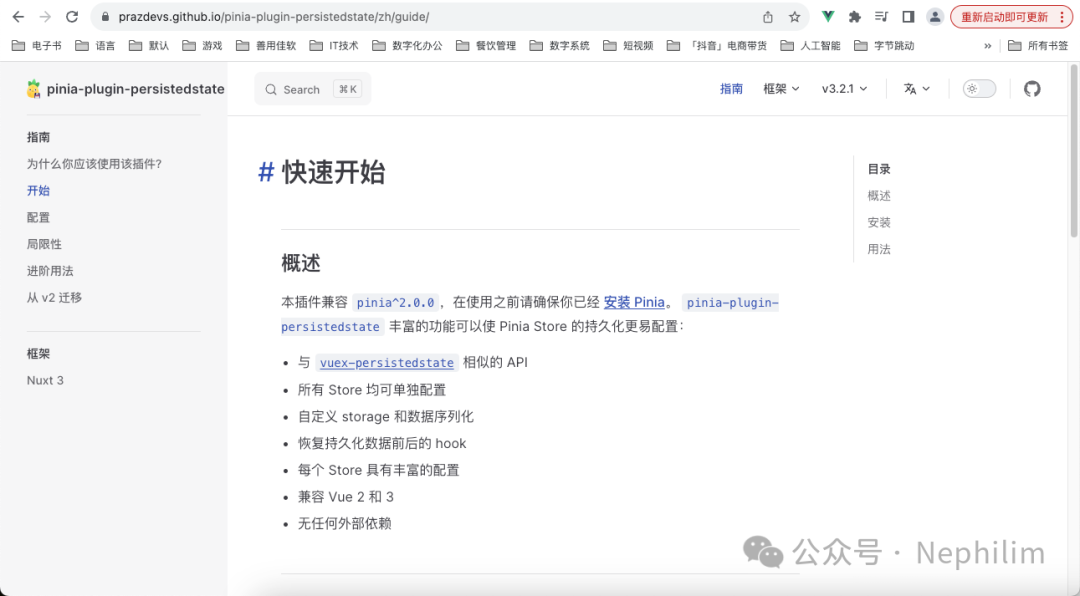Viewport: 1080px width, 596px height.
Task: Select 开始 in the sidebar
Action: [39, 191]
